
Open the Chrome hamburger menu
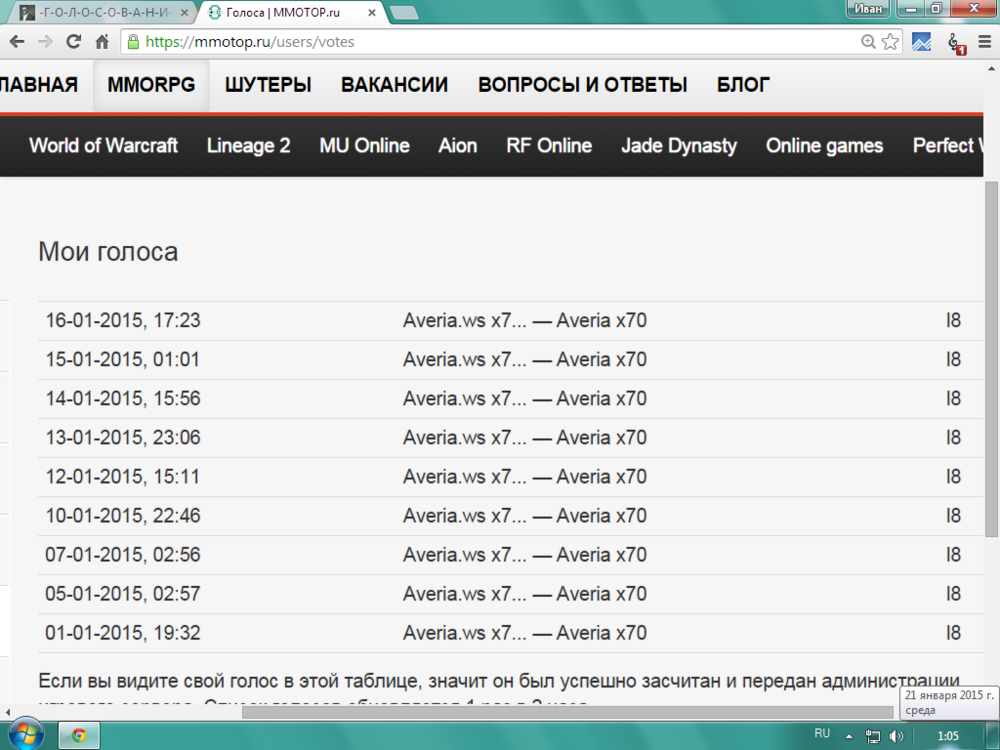click(x=984, y=42)
